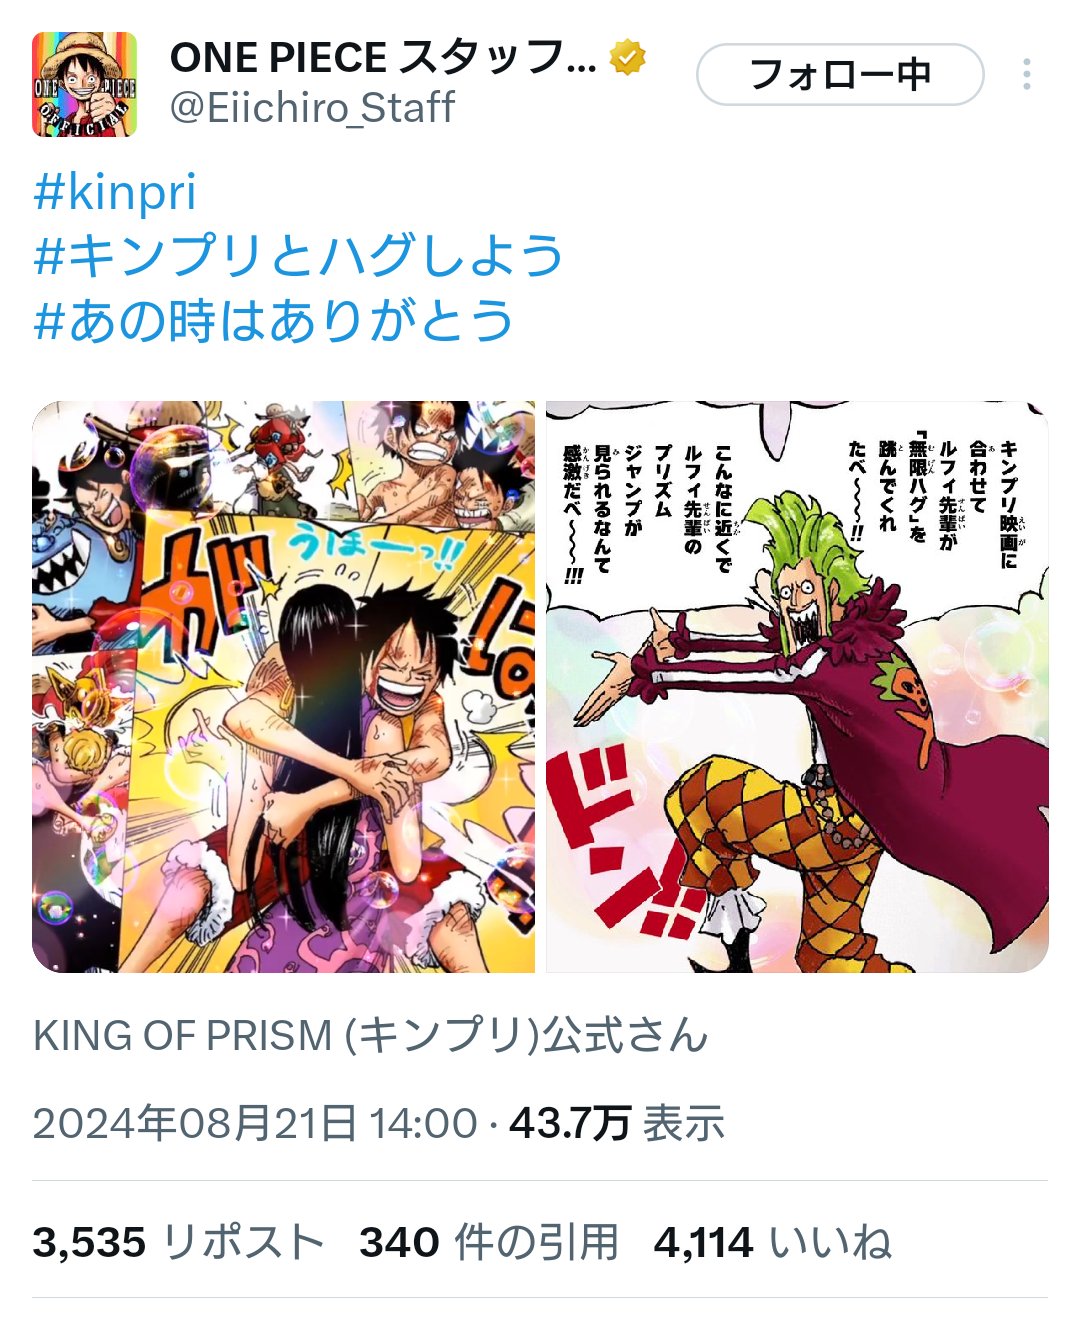The image size is (1080, 1327).
Task: Open the ONE PIECE スタッフ display name
Action: coord(383,58)
